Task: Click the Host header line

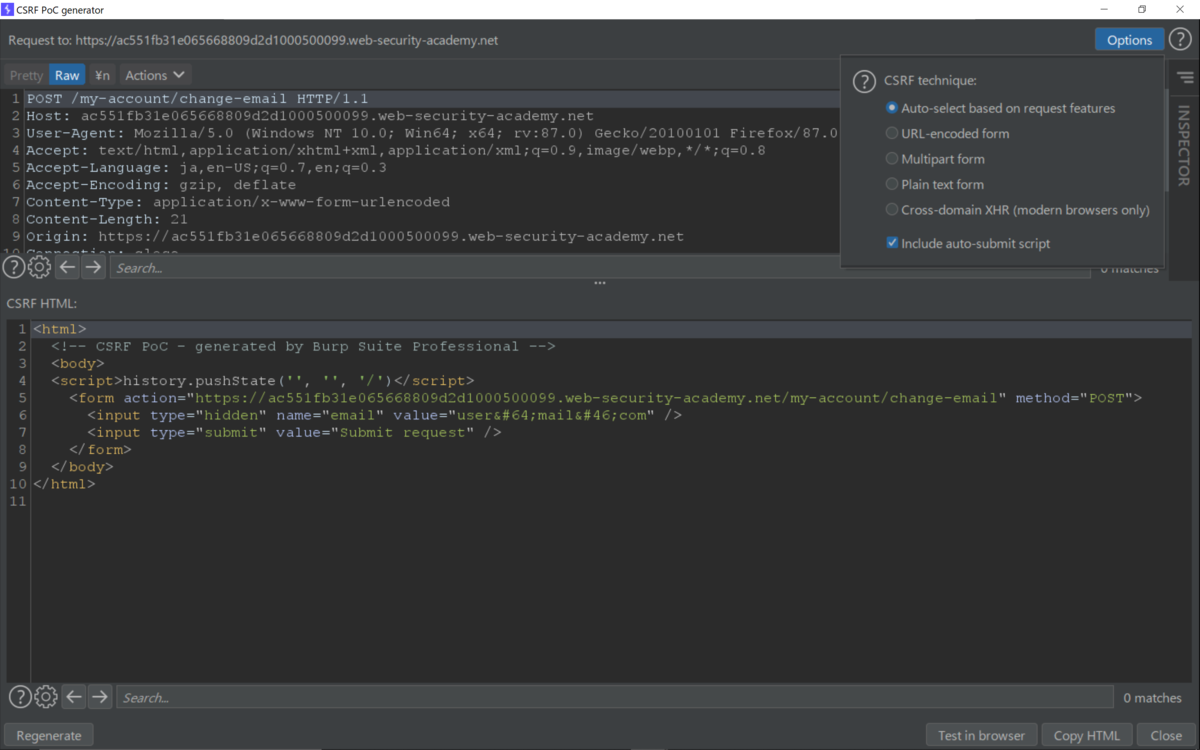Action: [309, 116]
